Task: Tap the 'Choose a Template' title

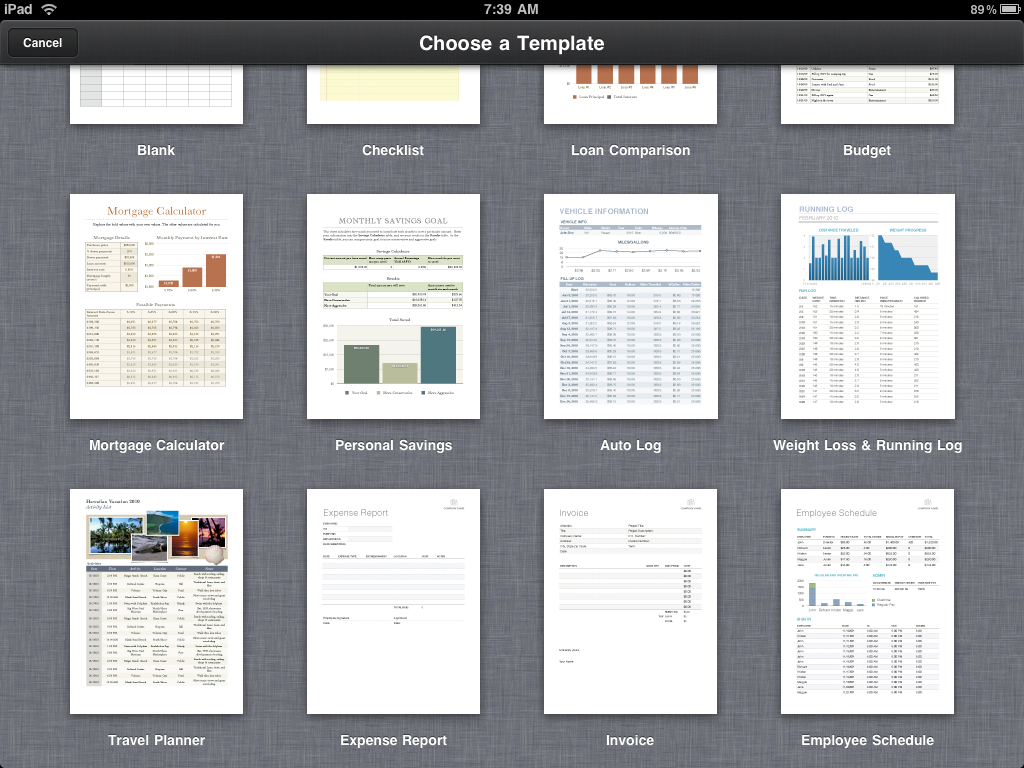Action: coord(511,43)
